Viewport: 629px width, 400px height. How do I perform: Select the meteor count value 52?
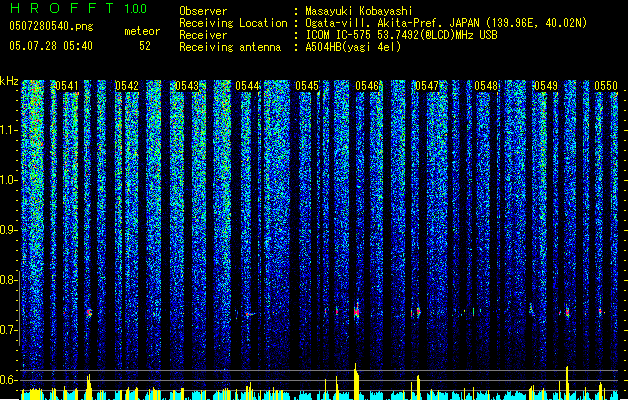145,46
